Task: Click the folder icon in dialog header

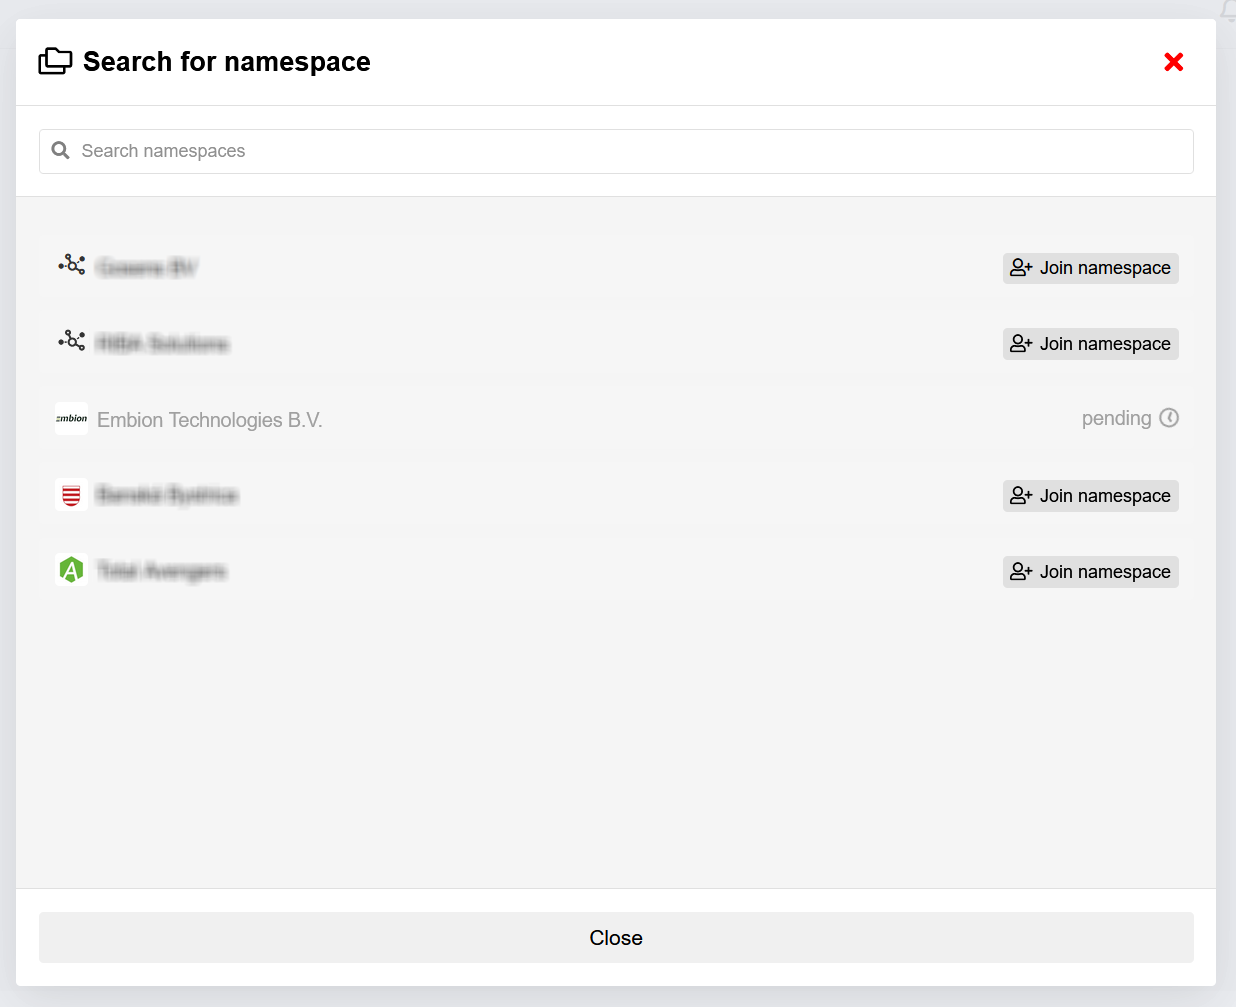Action: [x=55, y=62]
